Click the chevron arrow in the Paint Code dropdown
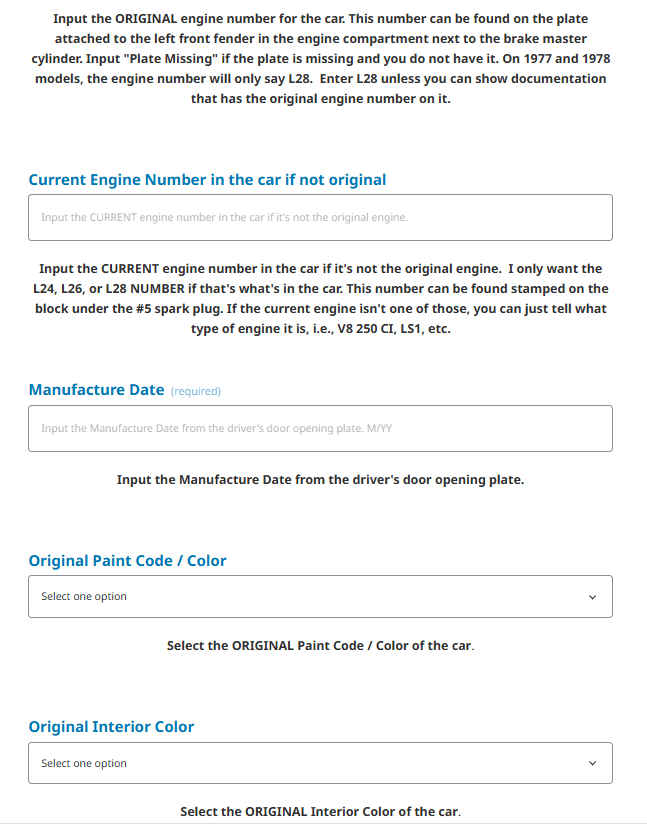This screenshot has width=647, height=824. [x=592, y=597]
